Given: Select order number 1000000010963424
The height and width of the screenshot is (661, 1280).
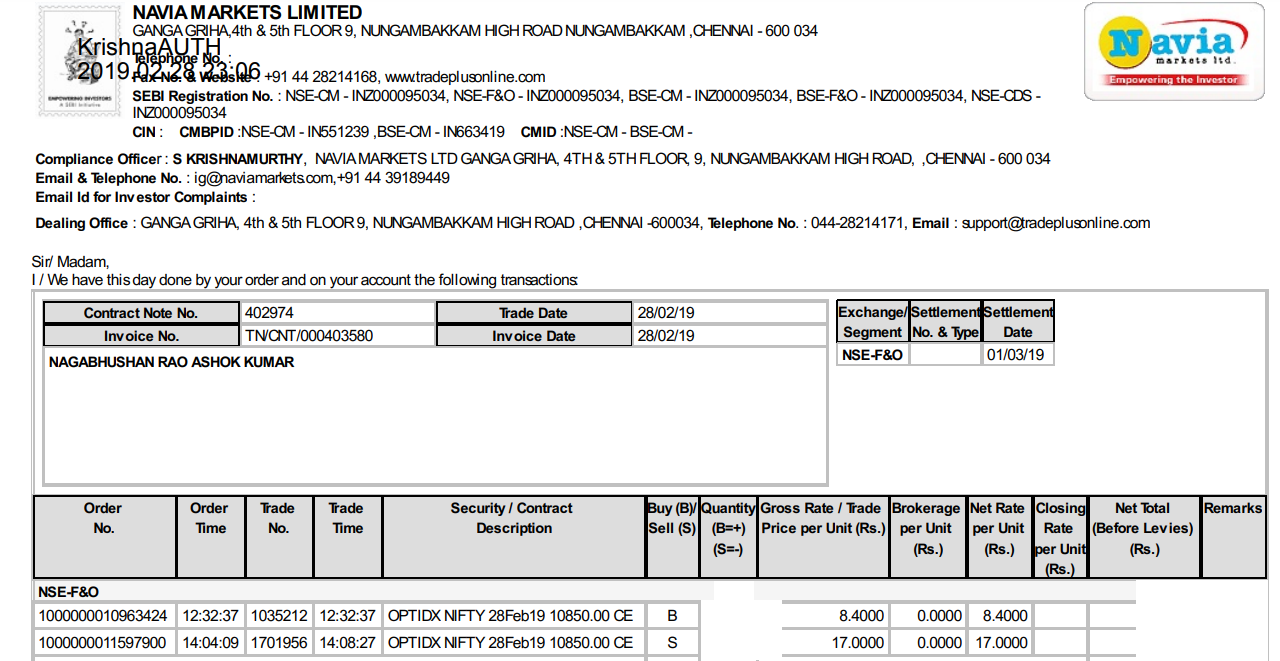Looking at the screenshot, I should [103, 615].
